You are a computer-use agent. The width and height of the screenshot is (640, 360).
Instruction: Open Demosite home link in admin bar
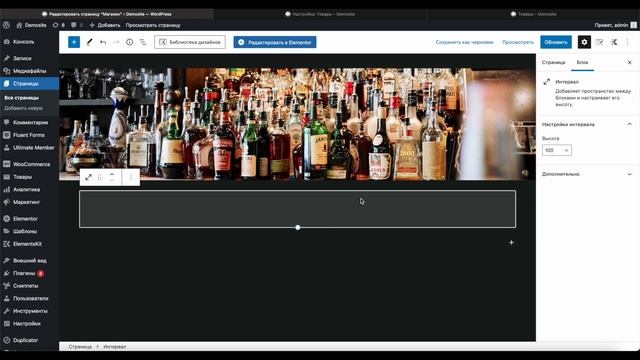[31, 25]
